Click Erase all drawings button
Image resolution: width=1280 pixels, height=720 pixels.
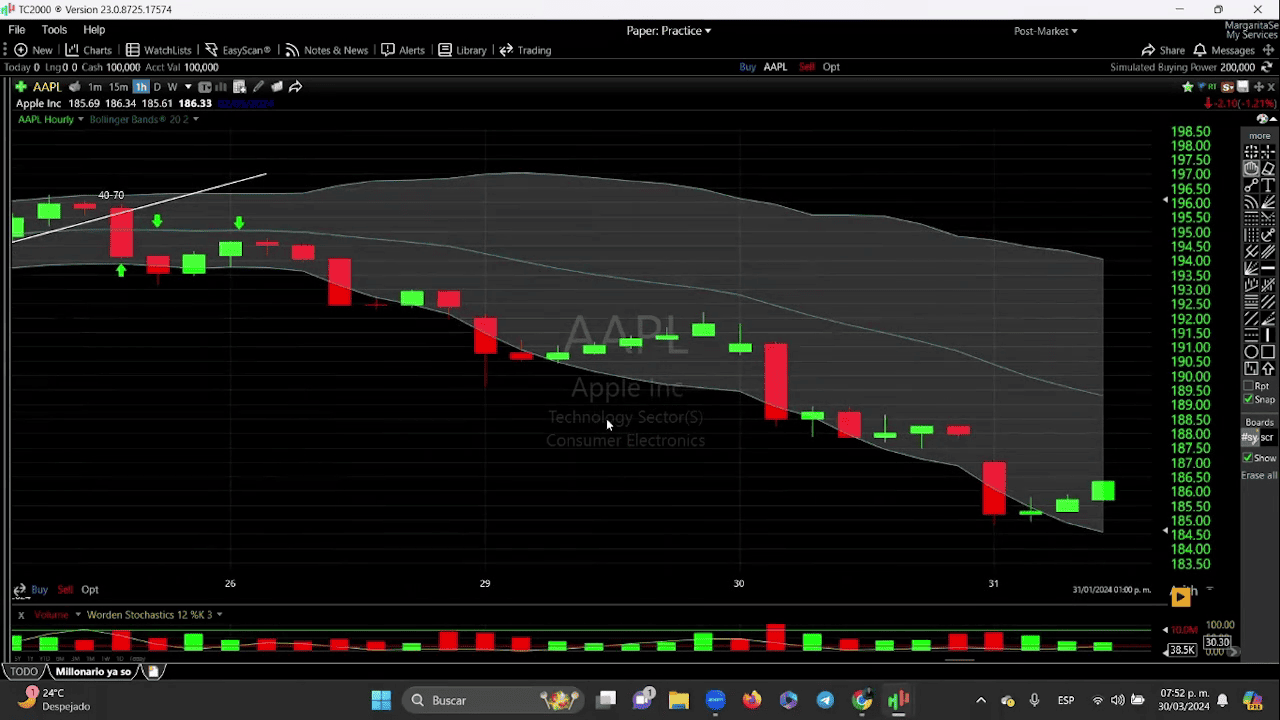(x=1259, y=475)
